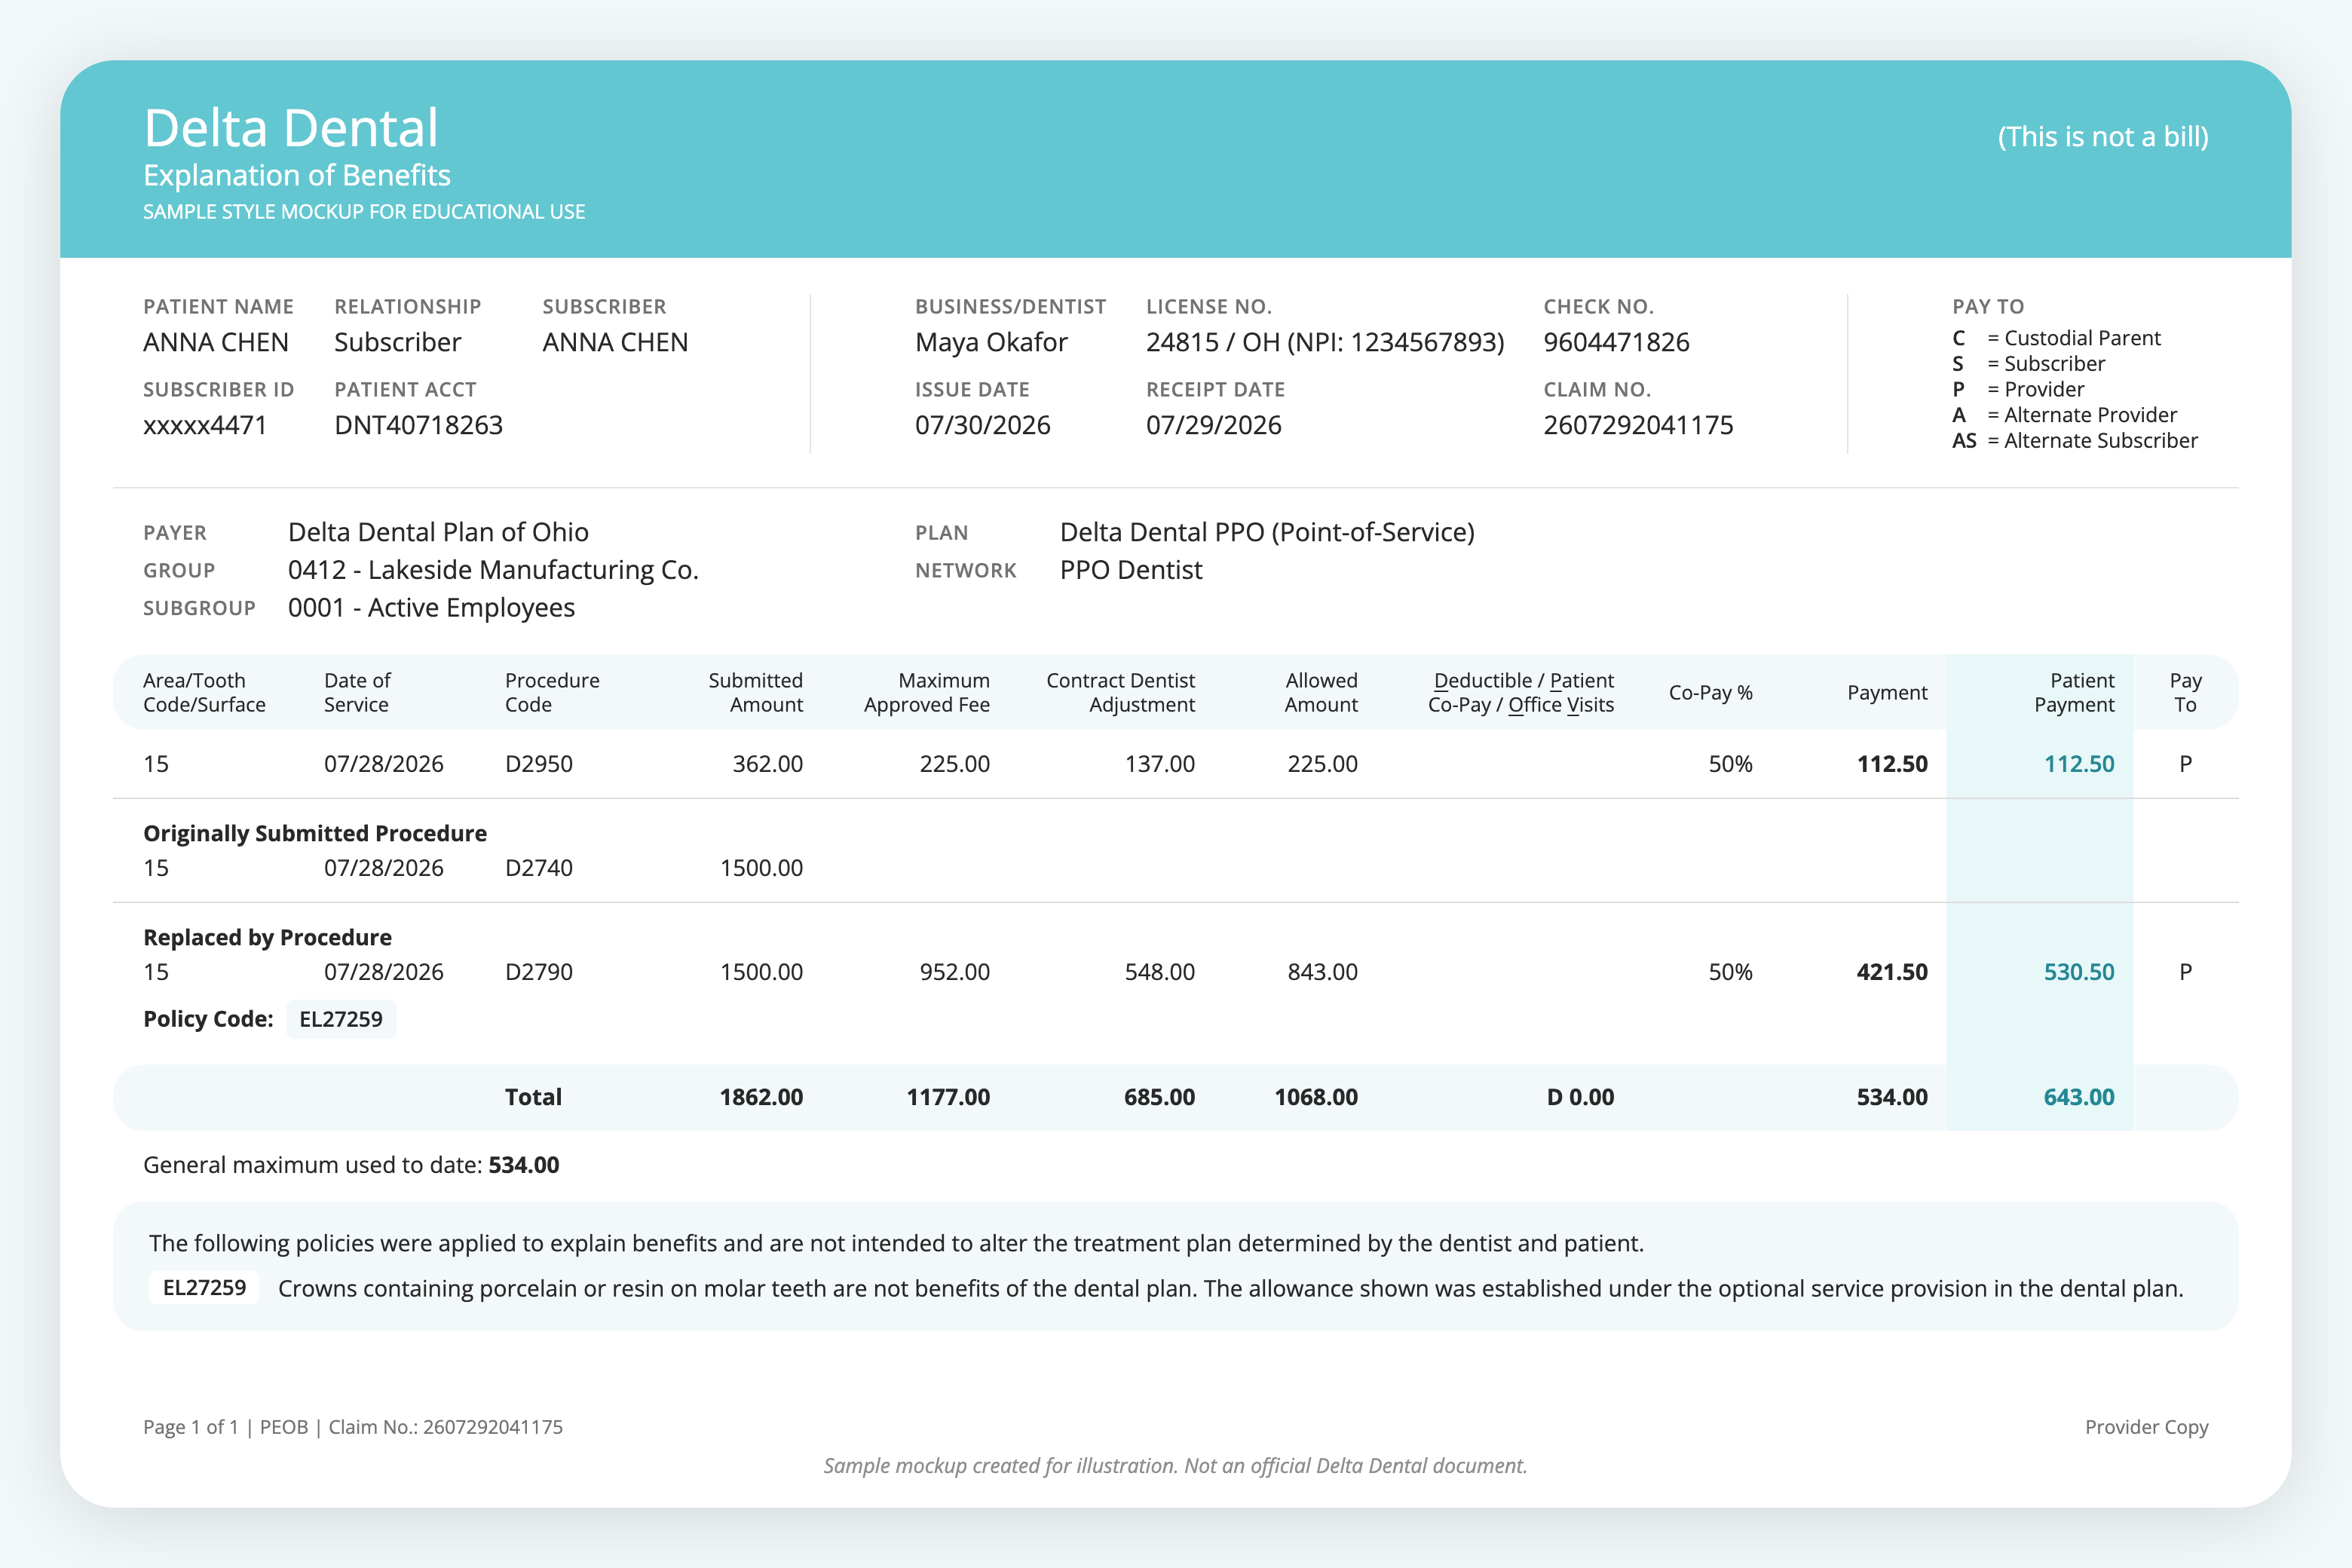The image size is (2352, 1568).
Task: Click submitted amount '362.00'
Action: (767, 764)
